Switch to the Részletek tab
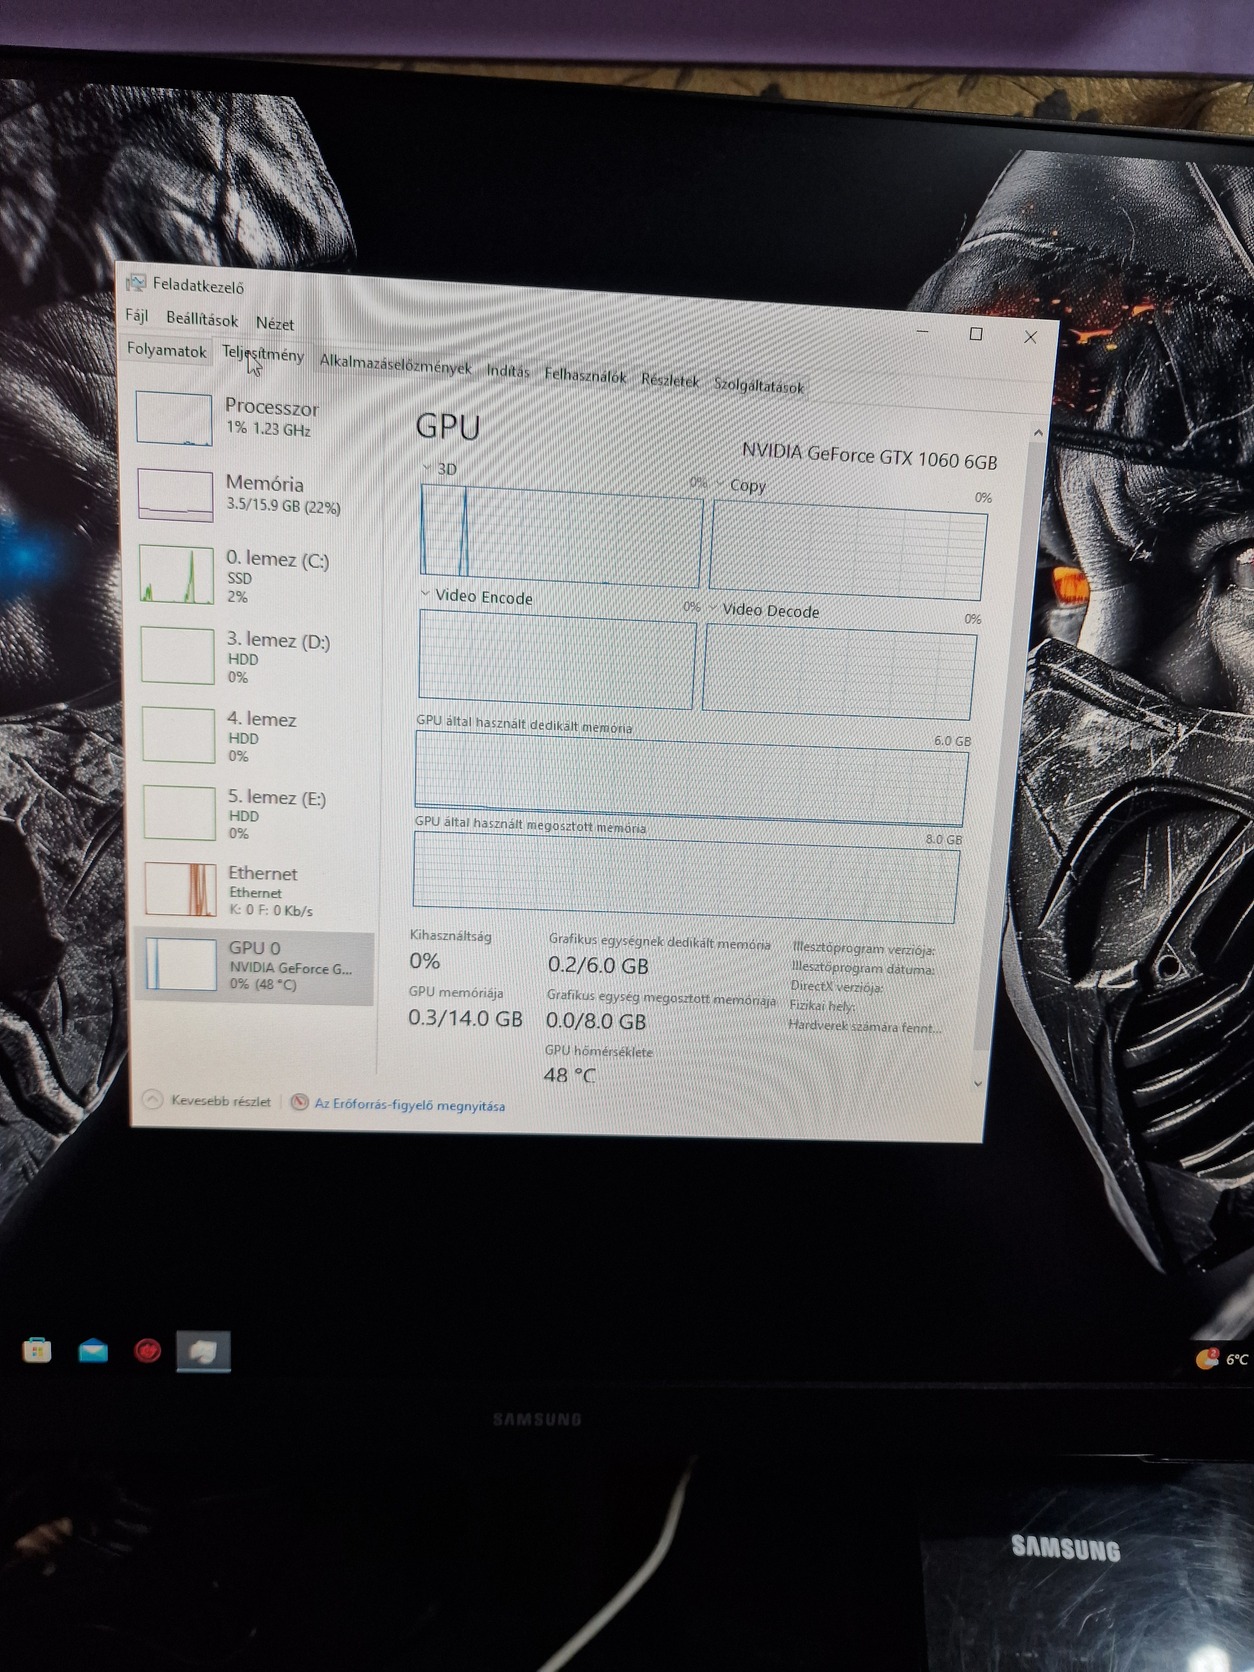This screenshot has width=1254, height=1672. [x=669, y=380]
